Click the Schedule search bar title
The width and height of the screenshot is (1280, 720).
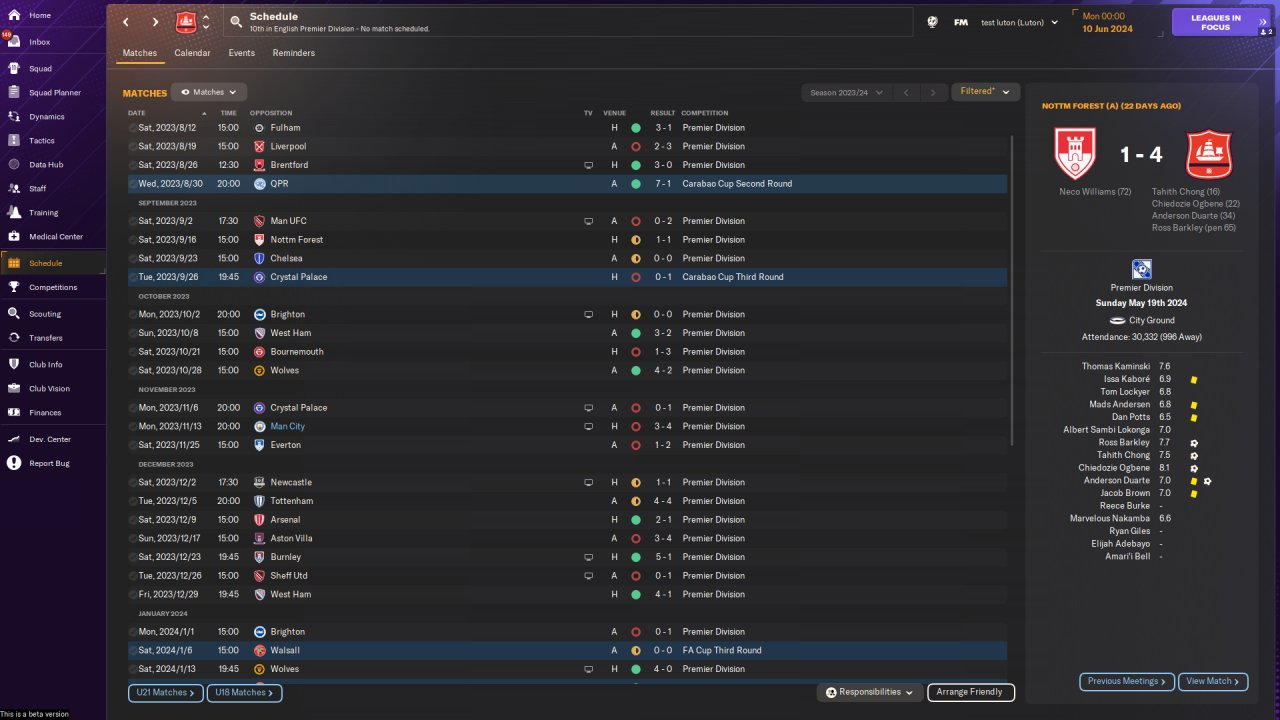coord(274,16)
